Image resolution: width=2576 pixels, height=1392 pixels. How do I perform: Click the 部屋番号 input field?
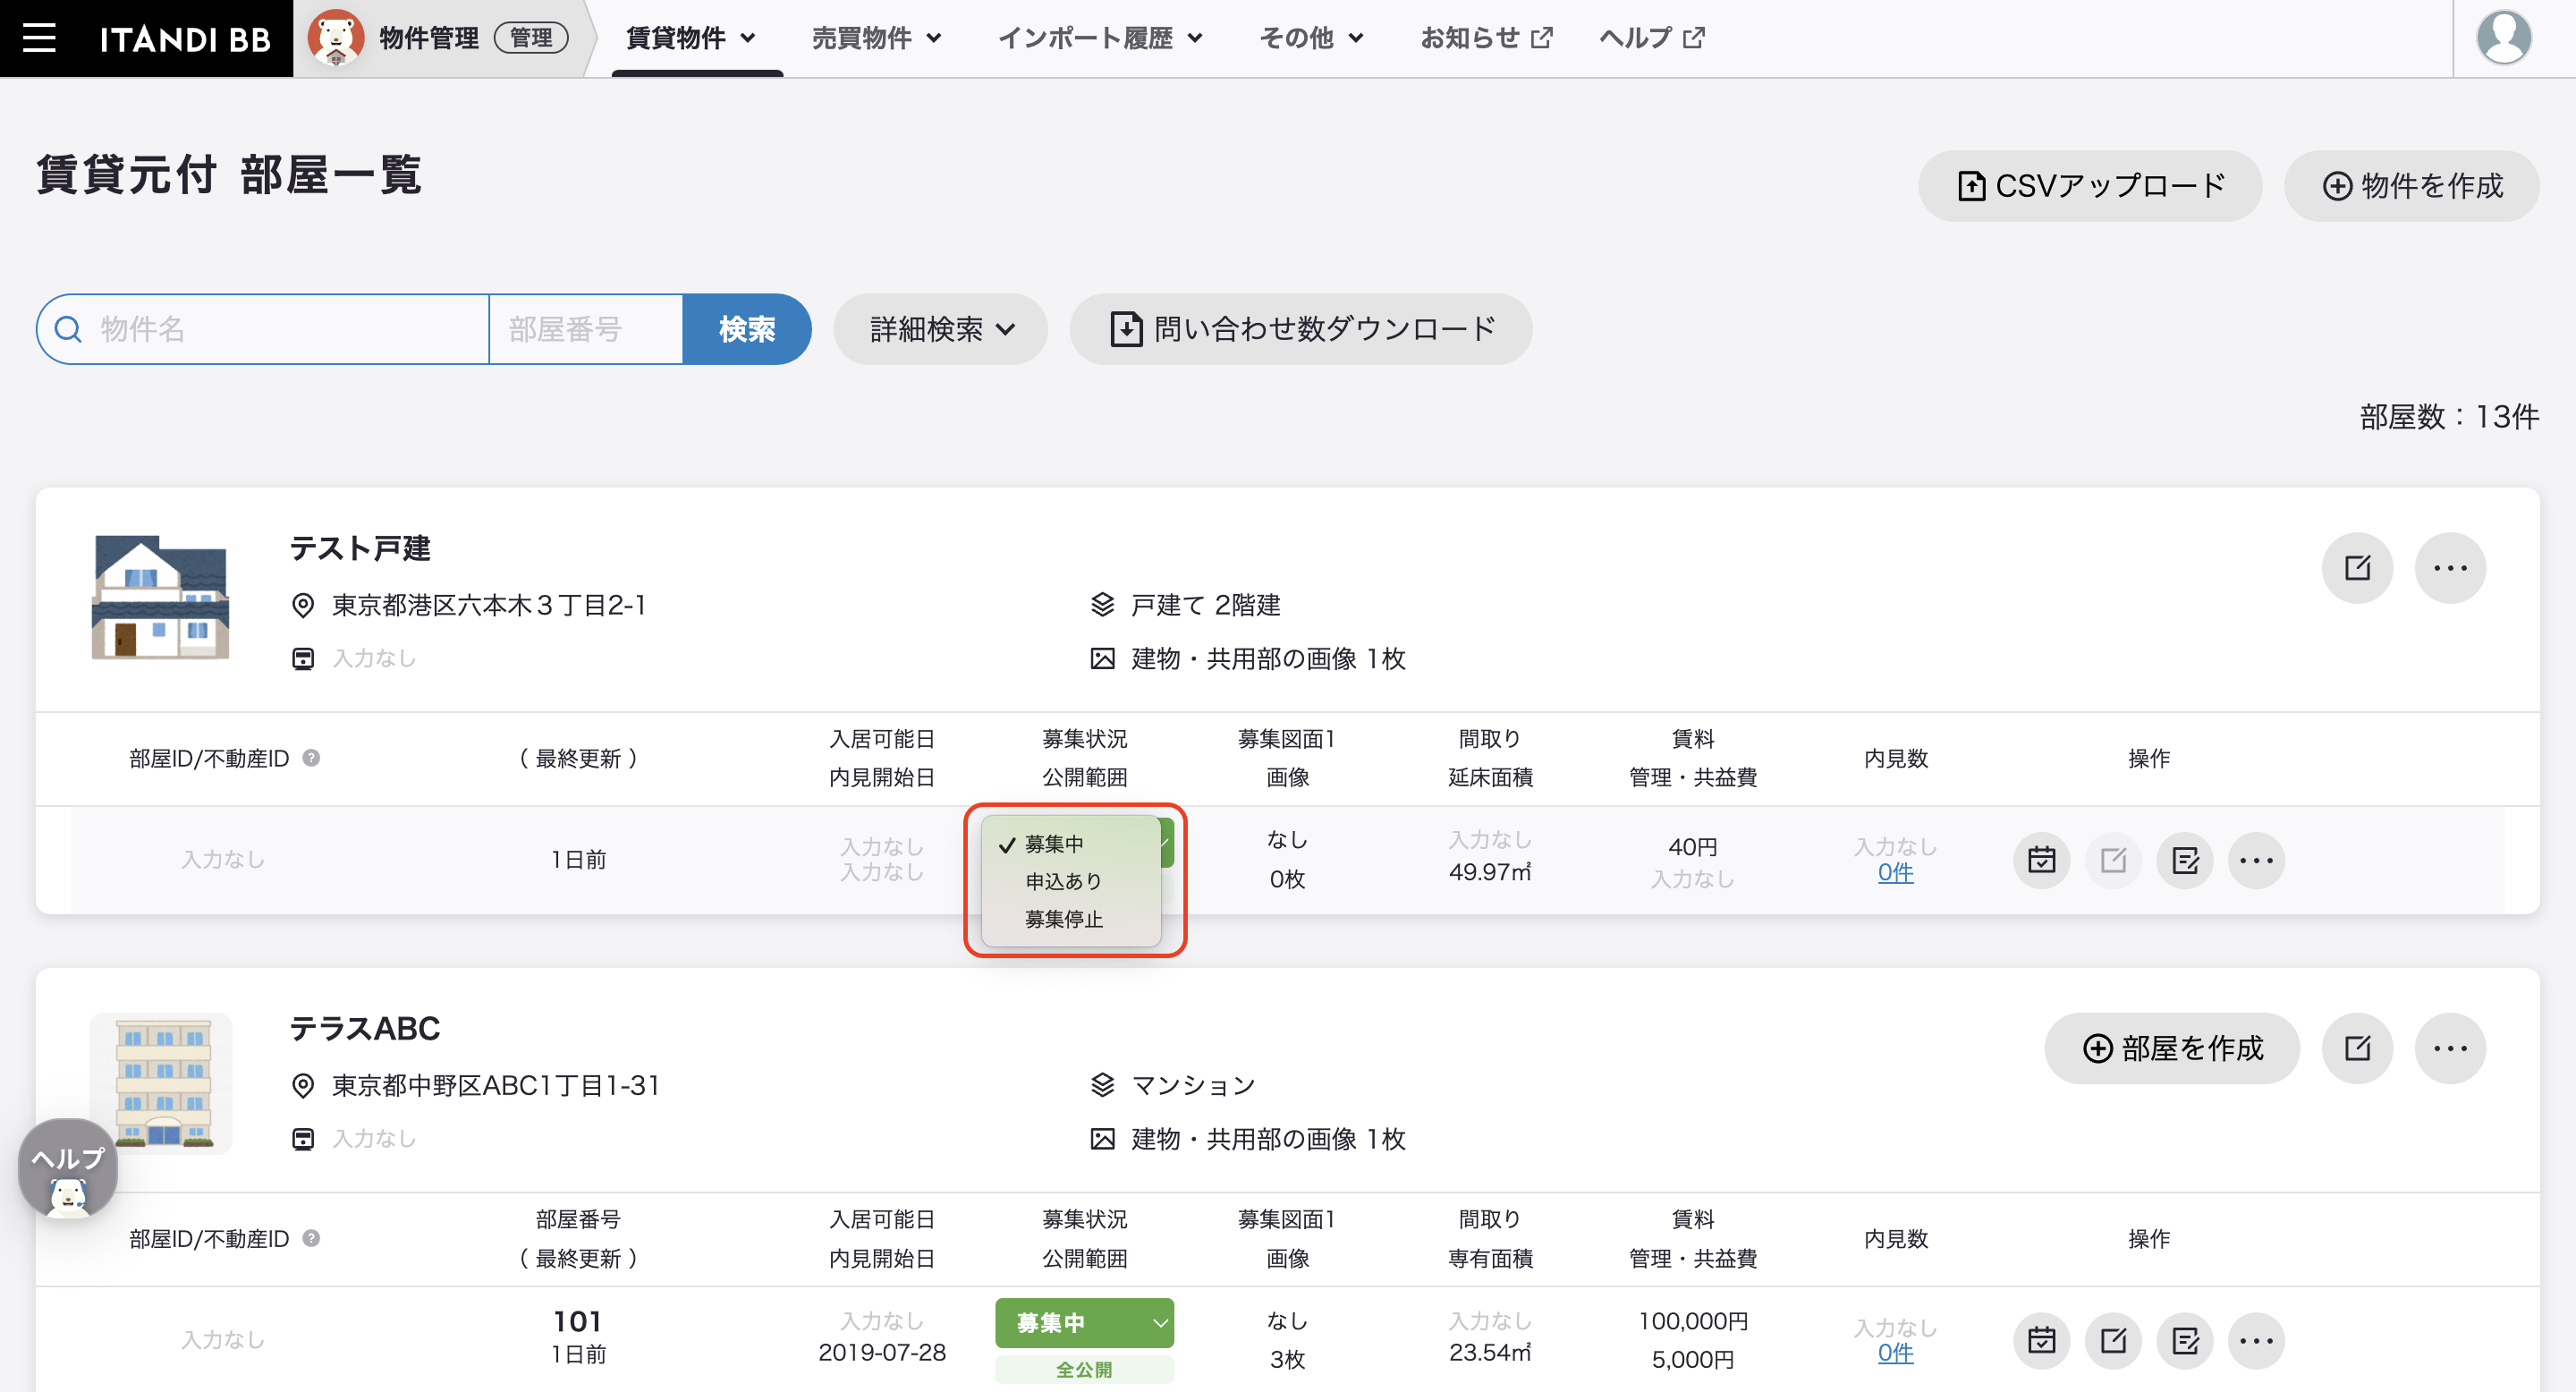click(x=586, y=329)
